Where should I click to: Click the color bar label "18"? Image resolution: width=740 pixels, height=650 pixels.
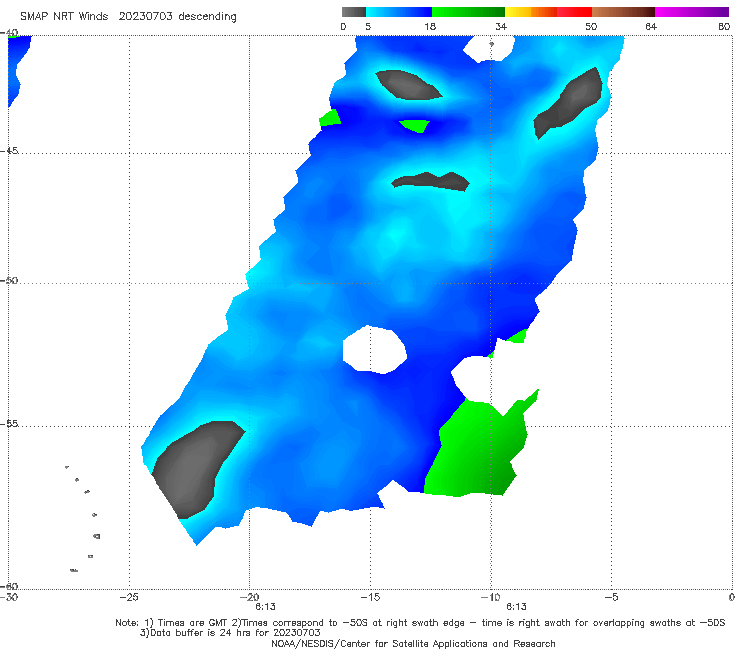pyautogui.click(x=430, y=26)
